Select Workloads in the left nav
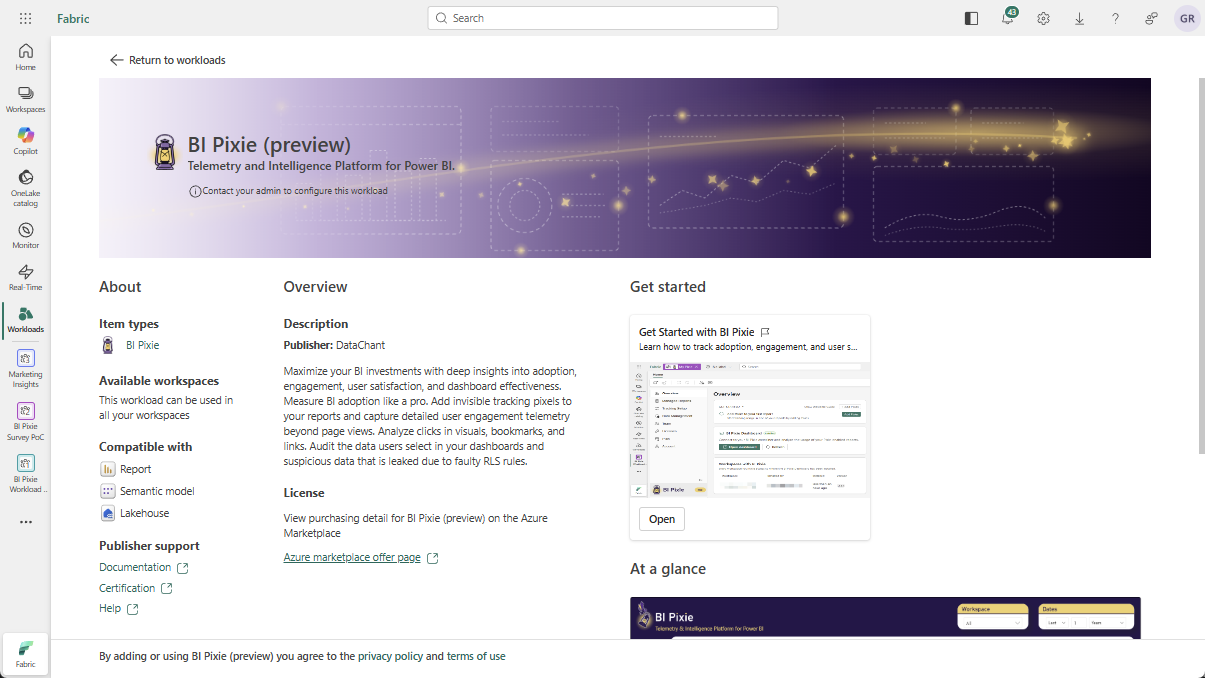 pyautogui.click(x=26, y=319)
